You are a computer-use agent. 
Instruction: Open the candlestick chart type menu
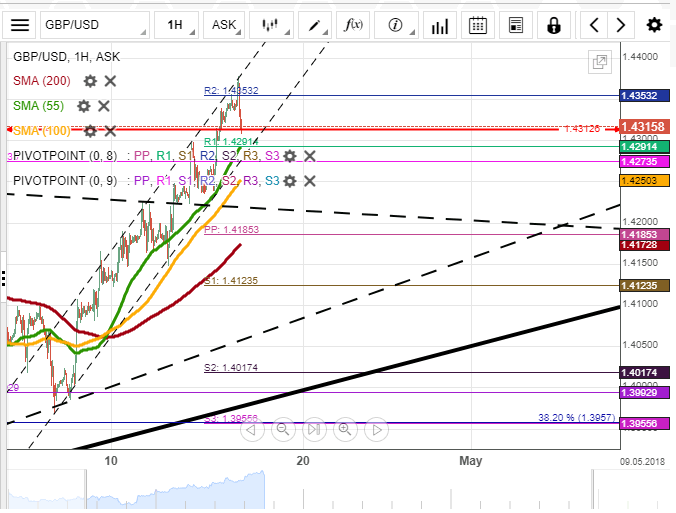(268, 24)
